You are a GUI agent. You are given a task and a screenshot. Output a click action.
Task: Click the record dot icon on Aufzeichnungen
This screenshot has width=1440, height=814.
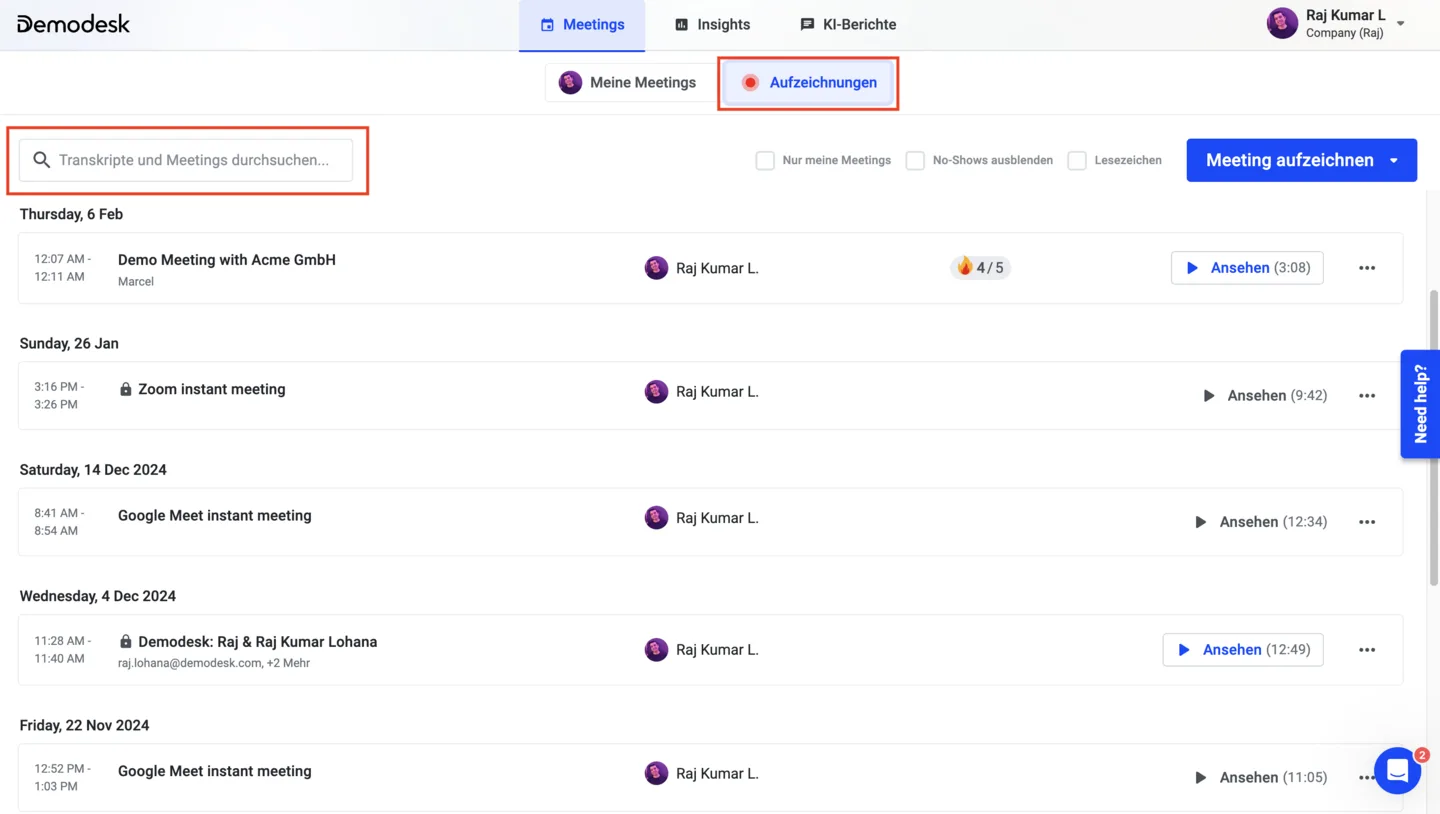coord(750,83)
